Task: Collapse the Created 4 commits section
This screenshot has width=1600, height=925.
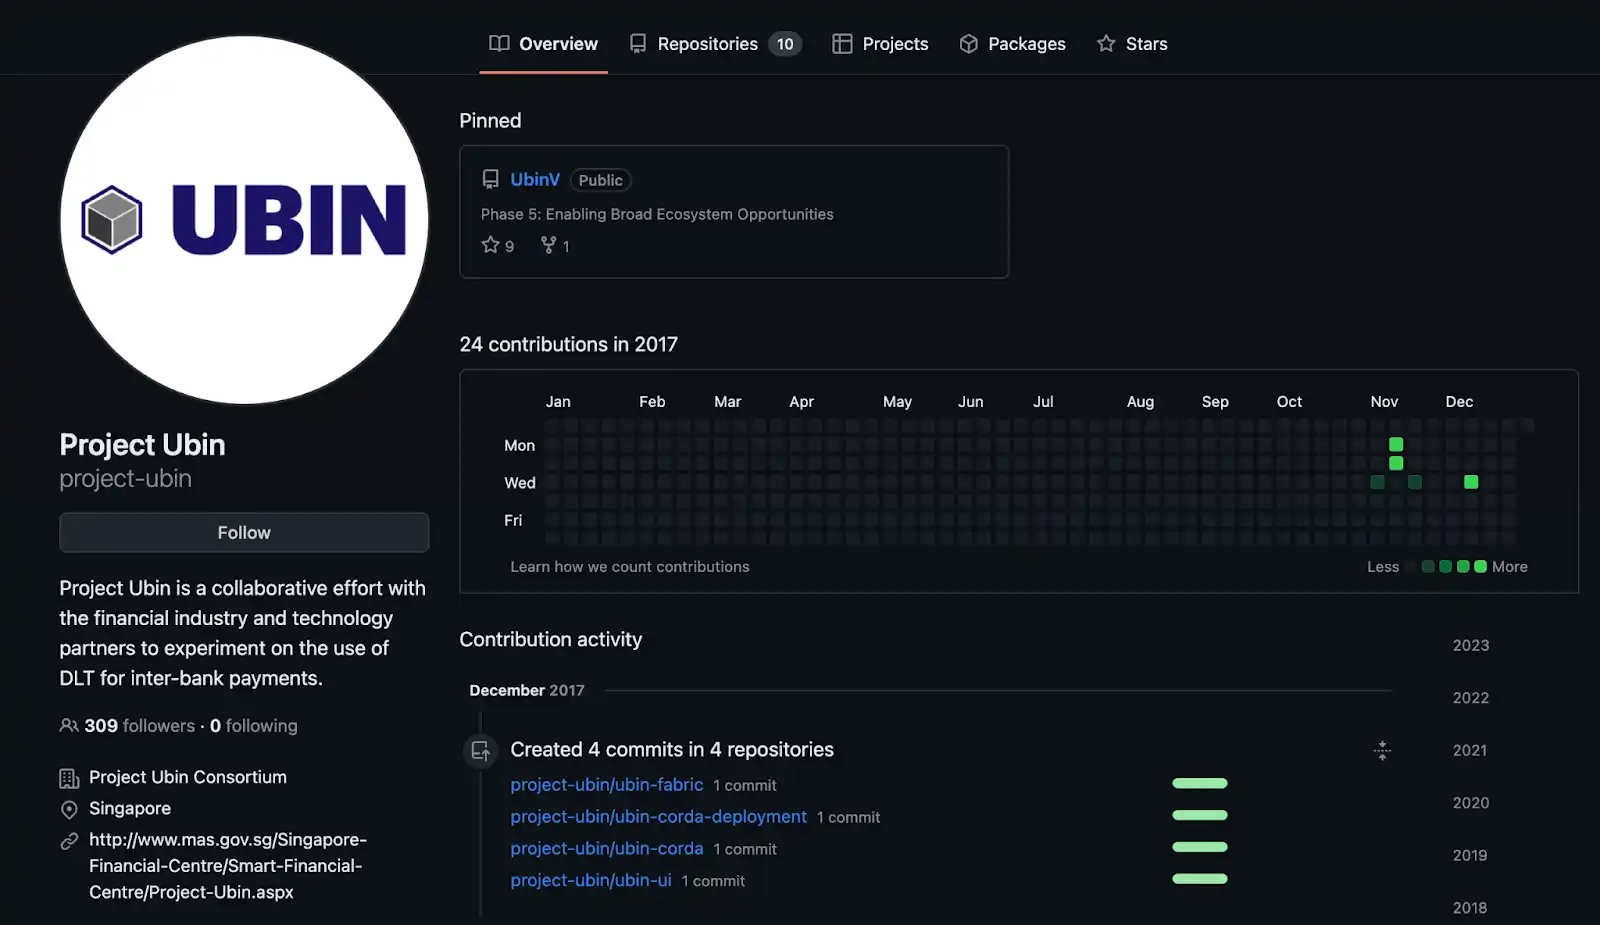Action: coord(1382,750)
